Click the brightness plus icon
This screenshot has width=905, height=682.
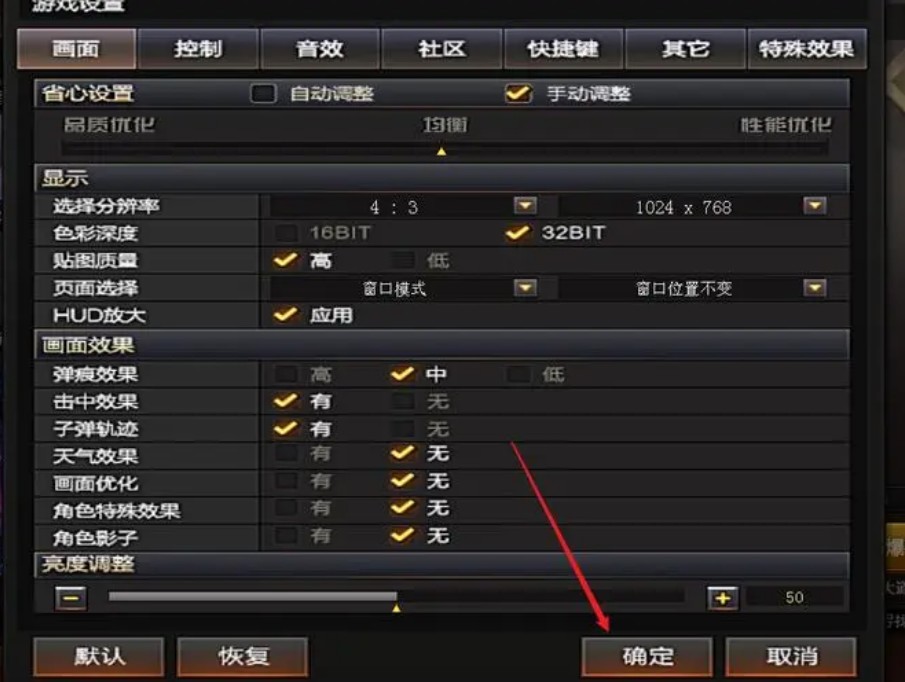(x=722, y=598)
